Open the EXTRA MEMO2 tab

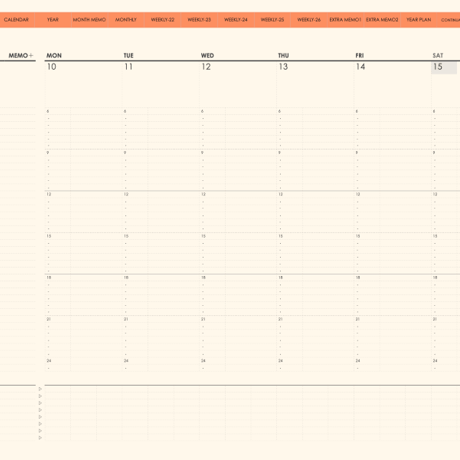(x=382, y=20)
